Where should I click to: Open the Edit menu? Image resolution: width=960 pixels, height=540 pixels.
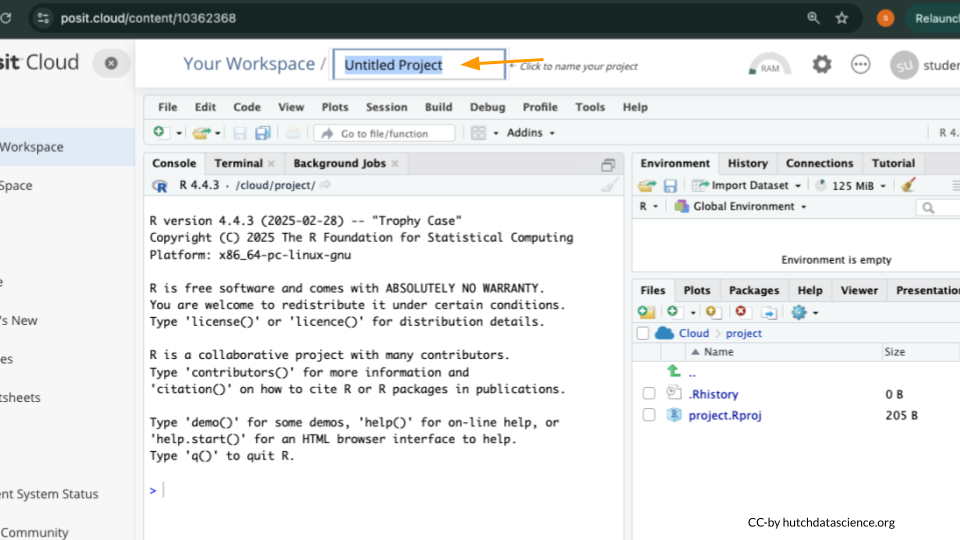[x=205, y=107]
